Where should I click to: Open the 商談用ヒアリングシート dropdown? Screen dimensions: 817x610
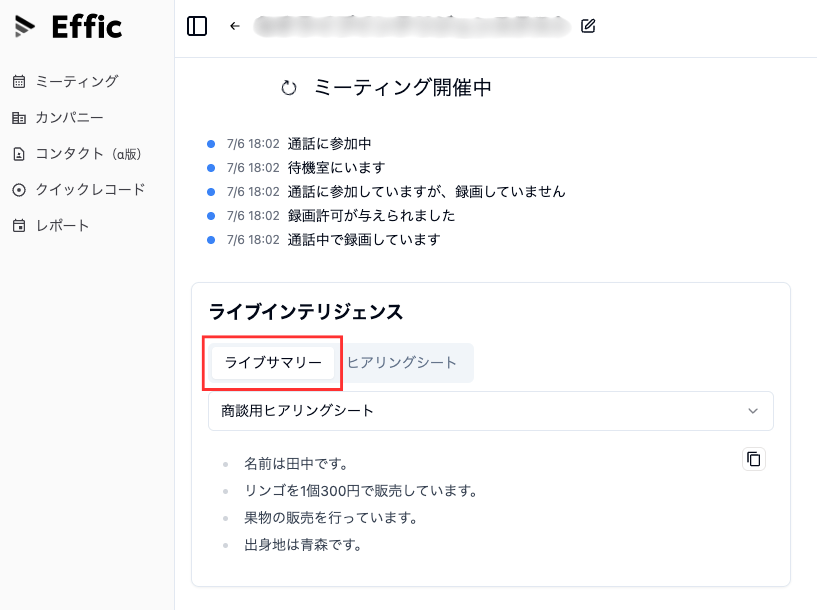click(491, 411)
